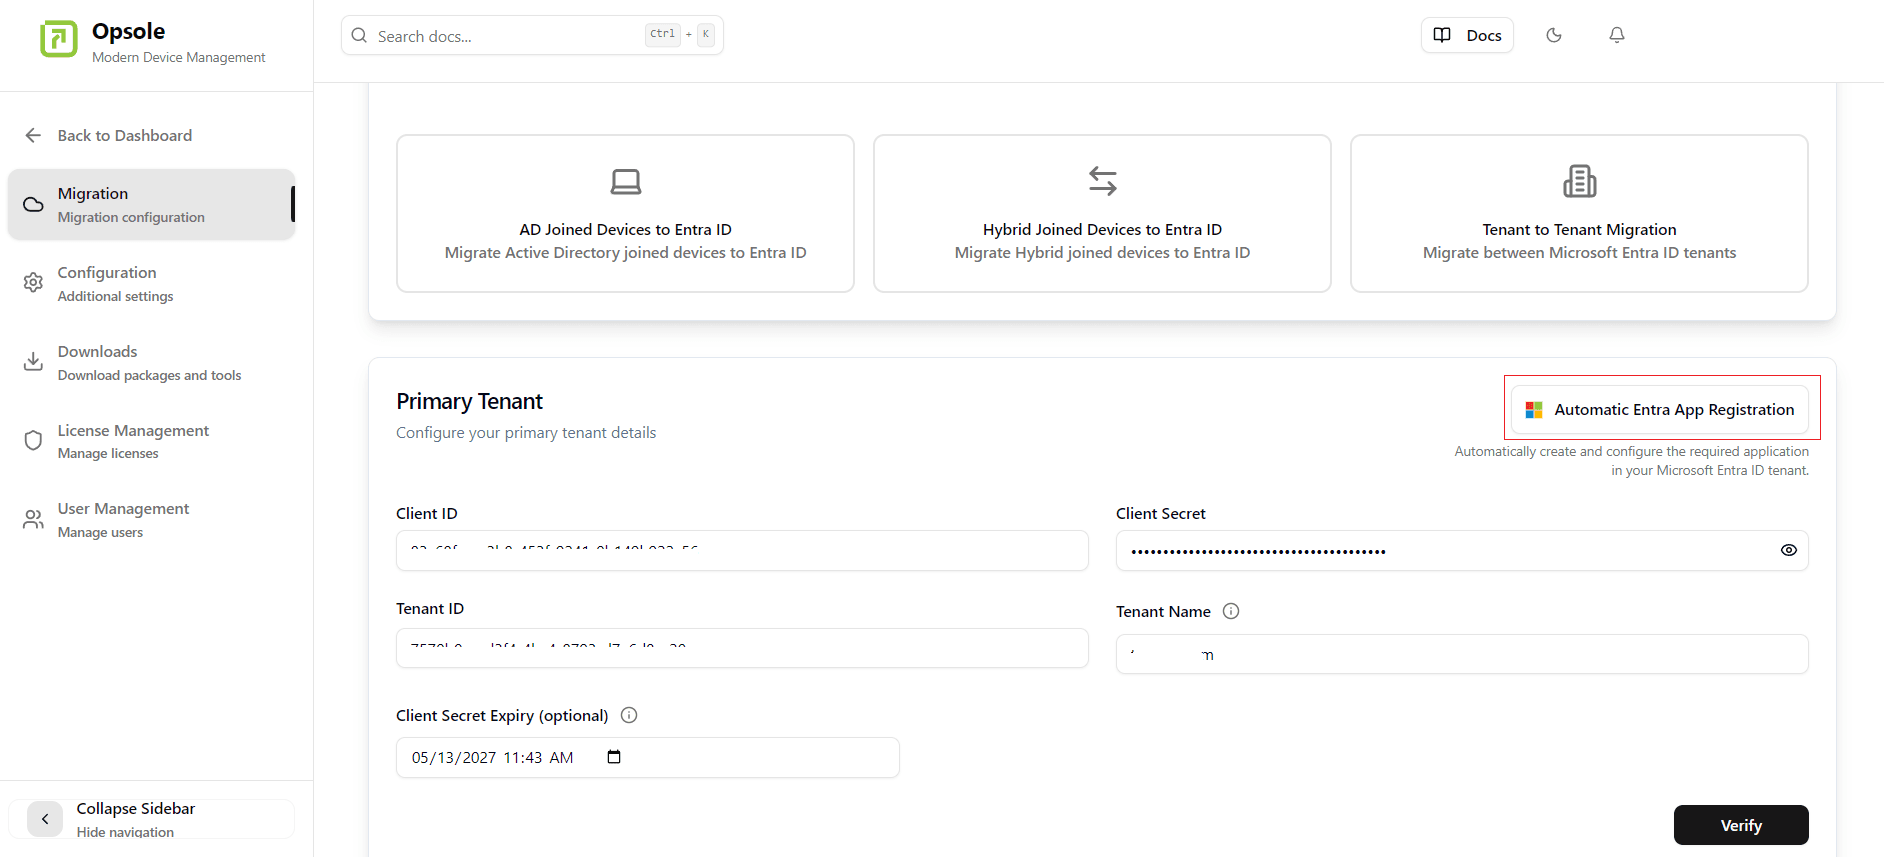Click the laptop icon in AD Joined card
Screen dimensions: 1884x857
coord(626,181)
